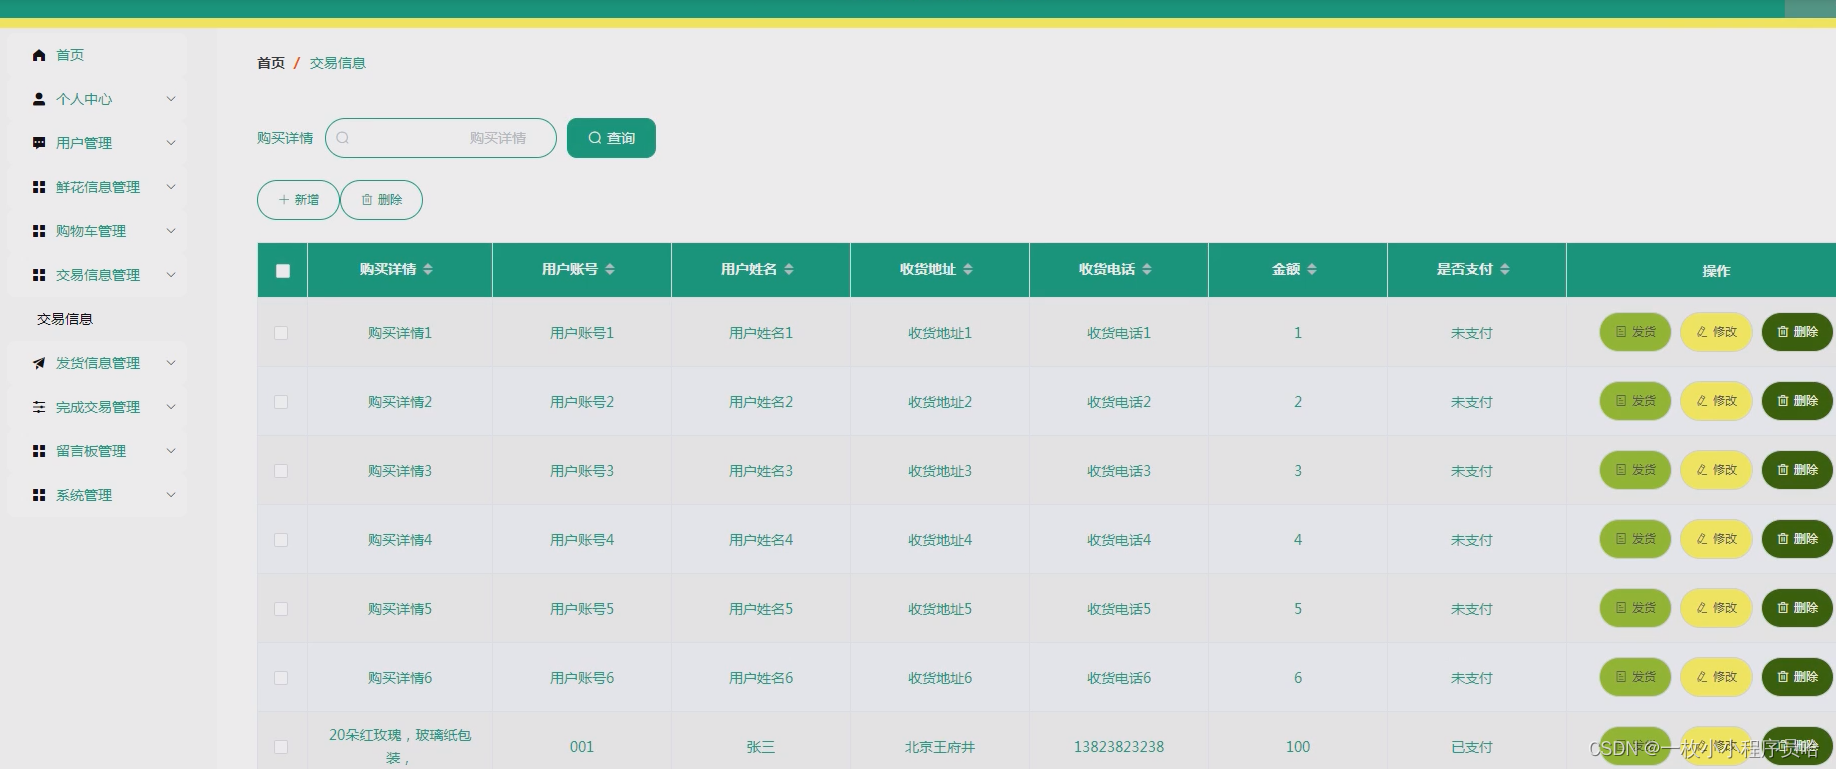Click the grid icon beside 系统管理
This screenshot has height=769, width=1836.
click(39, 495)
